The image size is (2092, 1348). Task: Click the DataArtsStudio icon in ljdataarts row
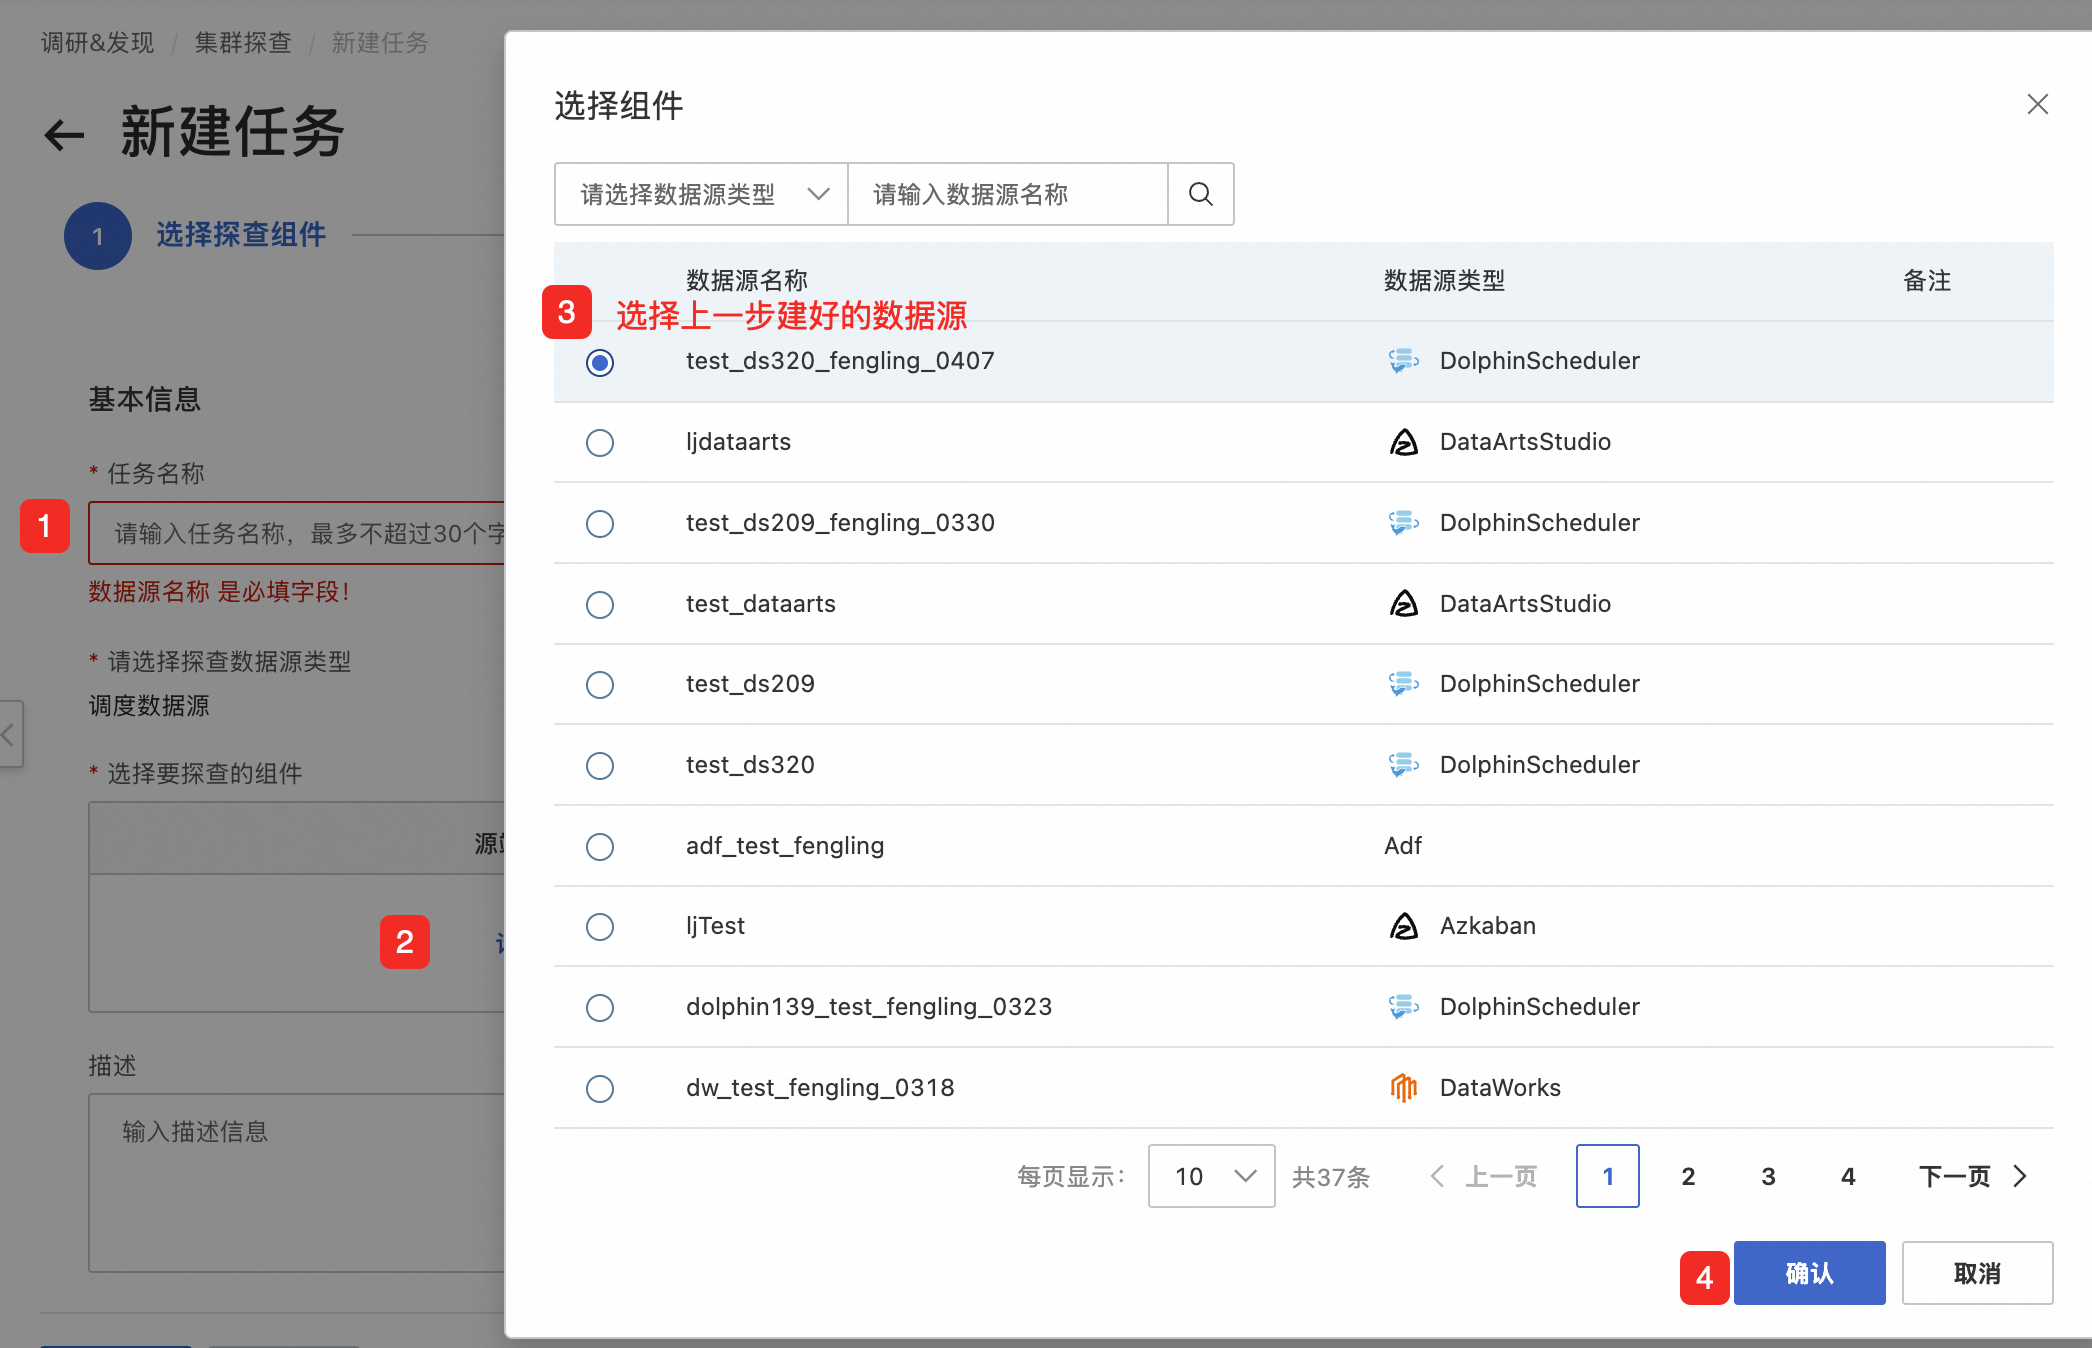pos(1404,442)
